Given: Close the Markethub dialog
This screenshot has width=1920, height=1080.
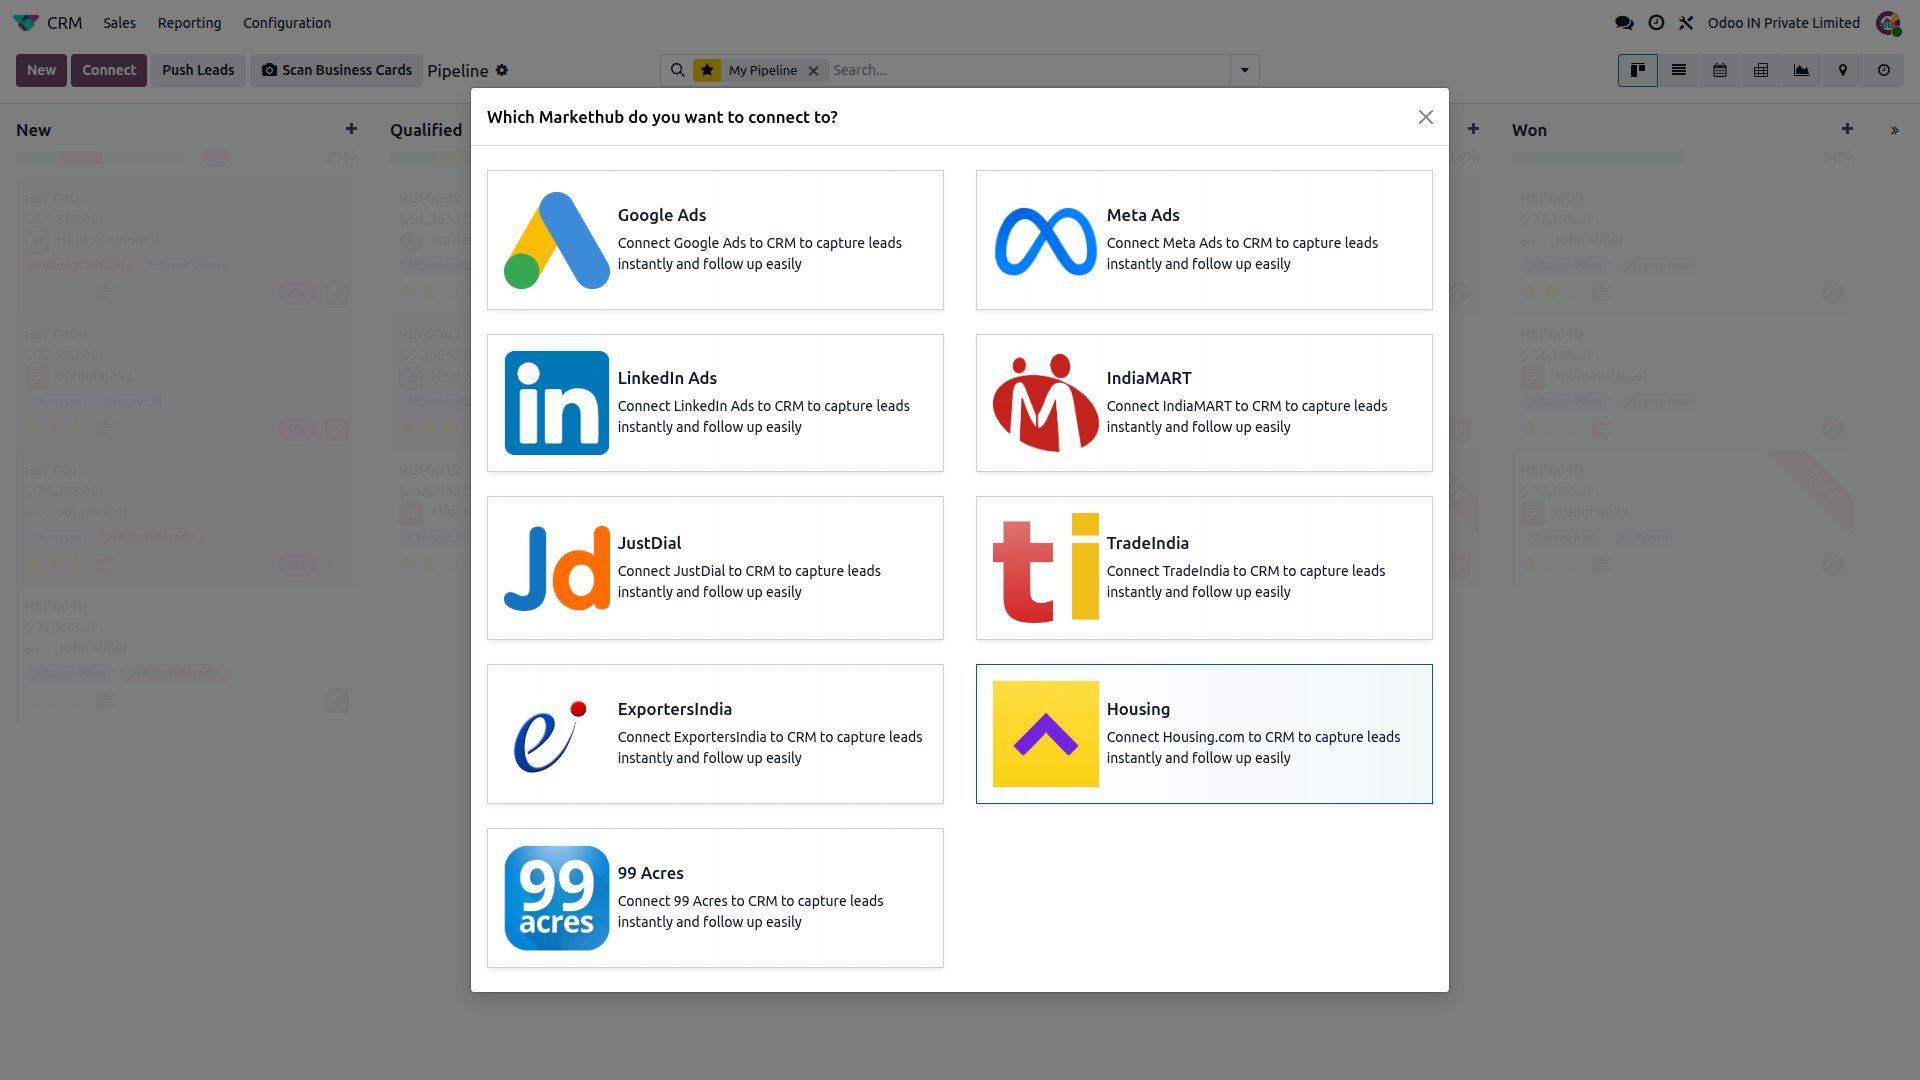Looking at the screenshot, I should (1426, 117).
